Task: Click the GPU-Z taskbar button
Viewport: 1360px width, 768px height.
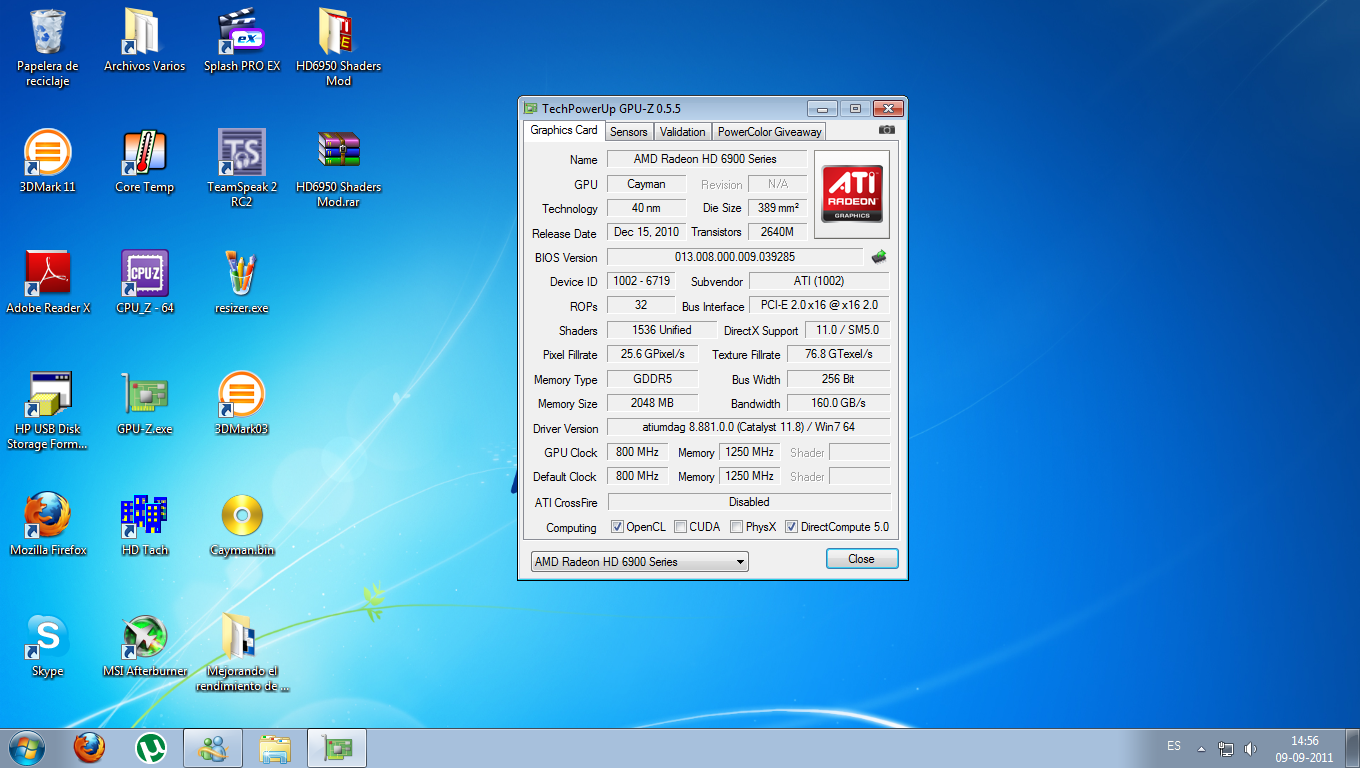Action: (x=337, y=747)
